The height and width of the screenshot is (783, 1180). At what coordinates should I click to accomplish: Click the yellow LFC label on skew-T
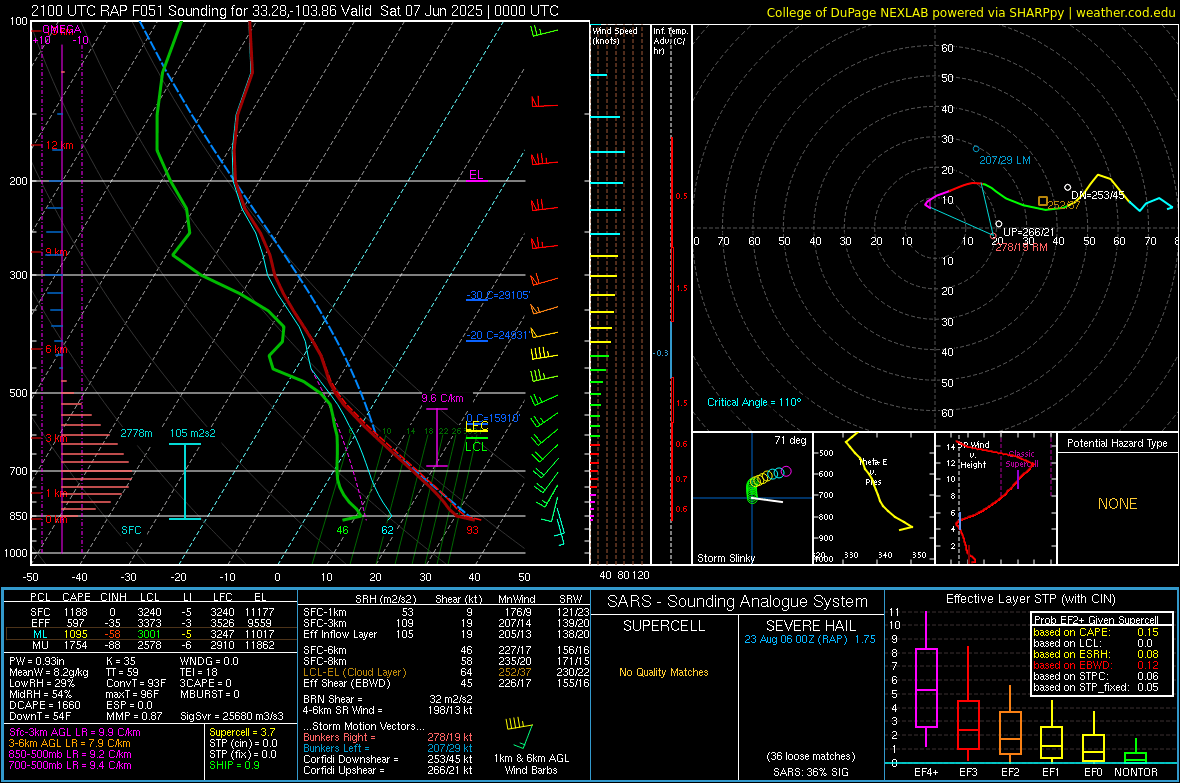click(476, 426)
